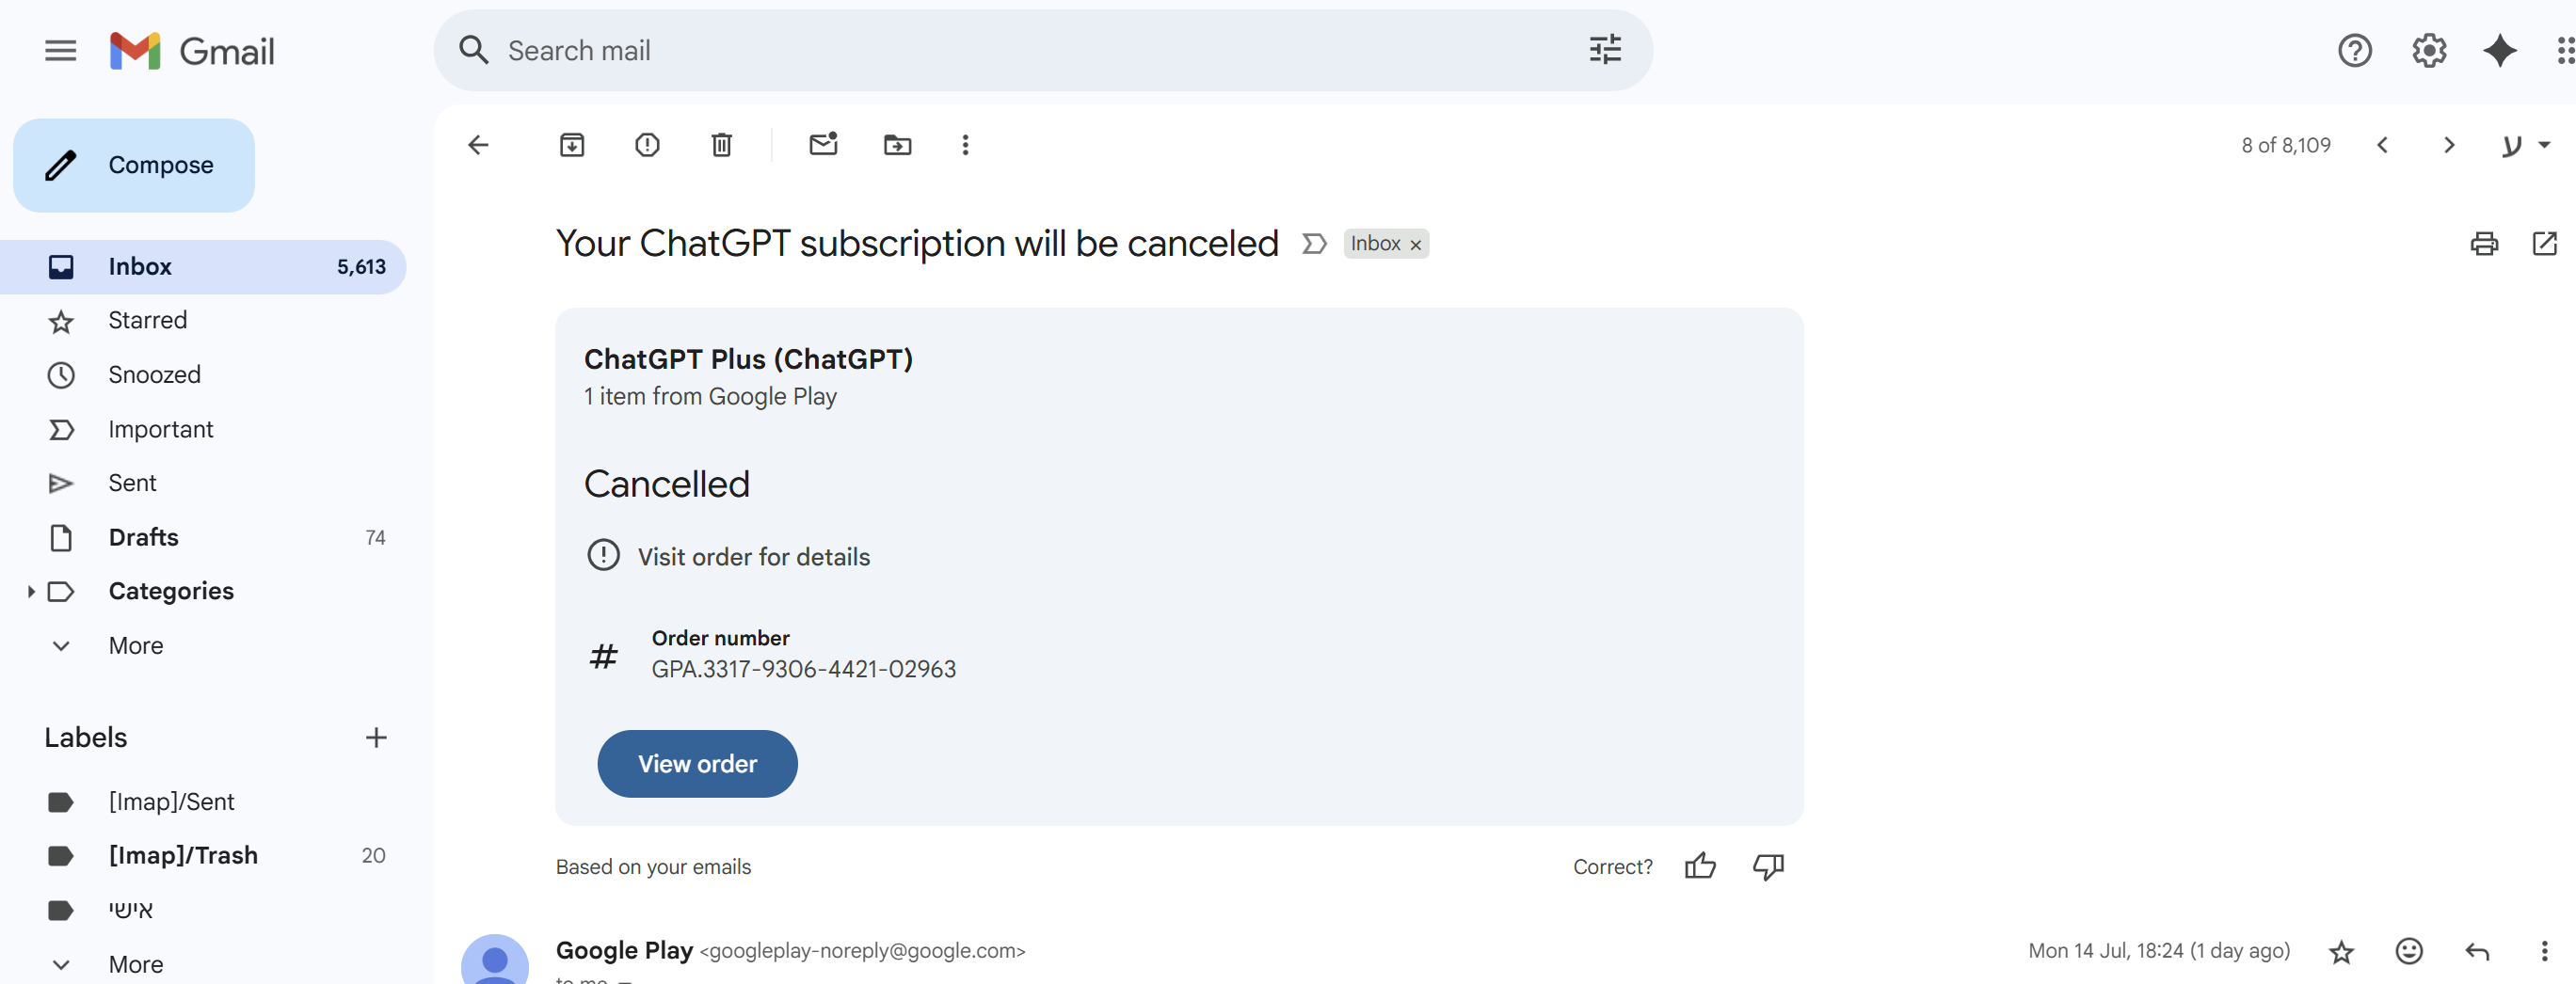Print the email conversation

click(2484, 243)
